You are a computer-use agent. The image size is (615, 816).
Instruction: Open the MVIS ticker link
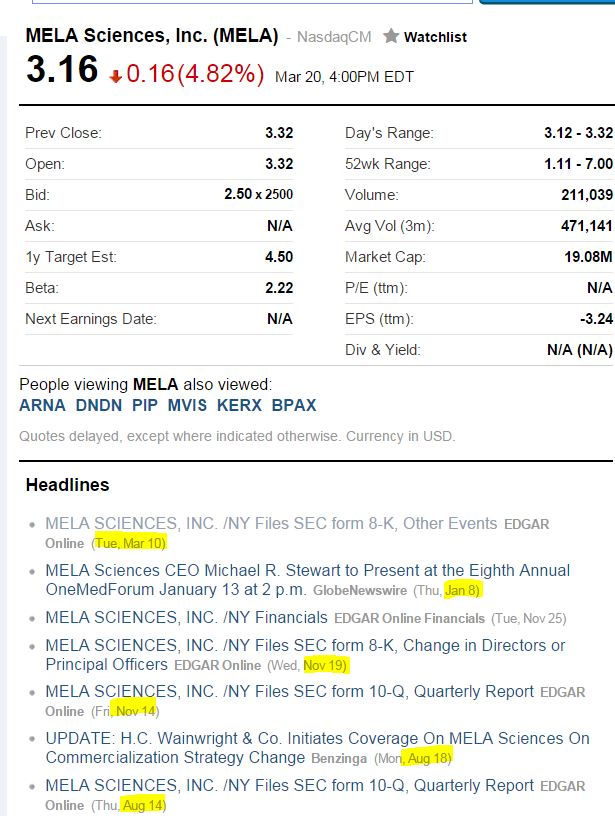click(188, 405)
